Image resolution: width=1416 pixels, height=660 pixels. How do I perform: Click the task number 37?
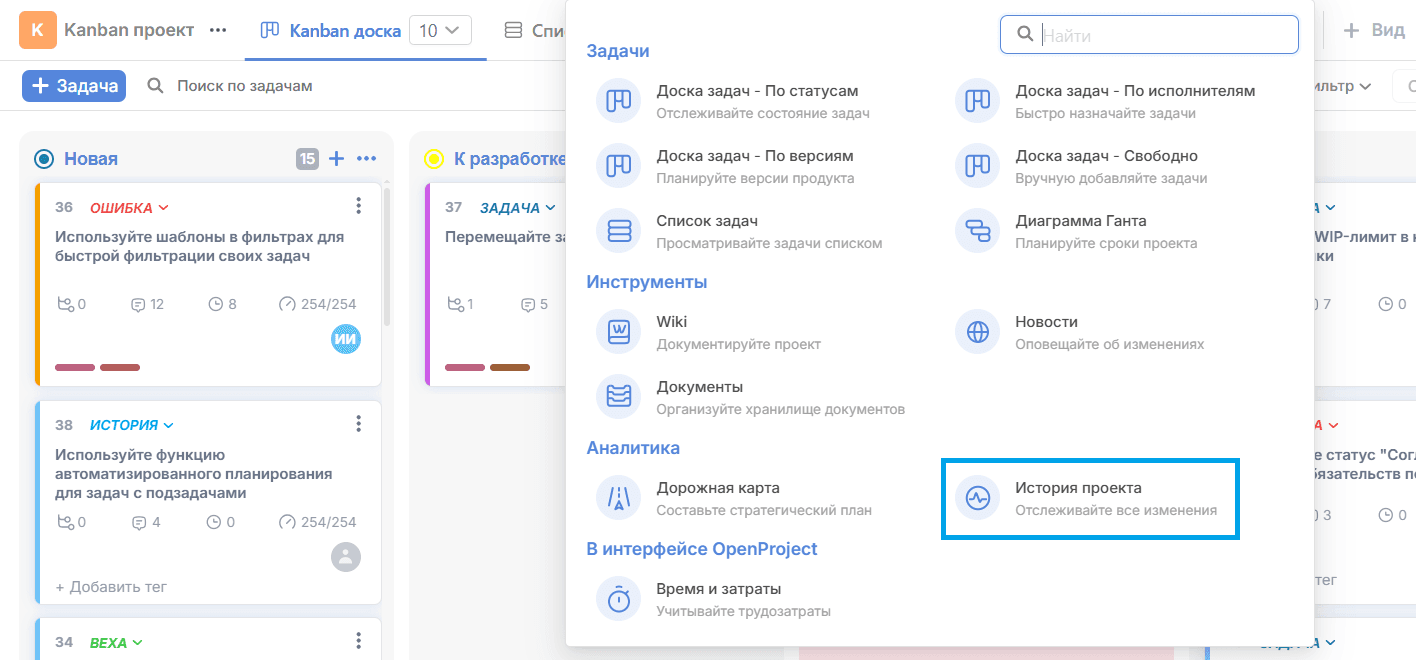[x=454, y=208]
